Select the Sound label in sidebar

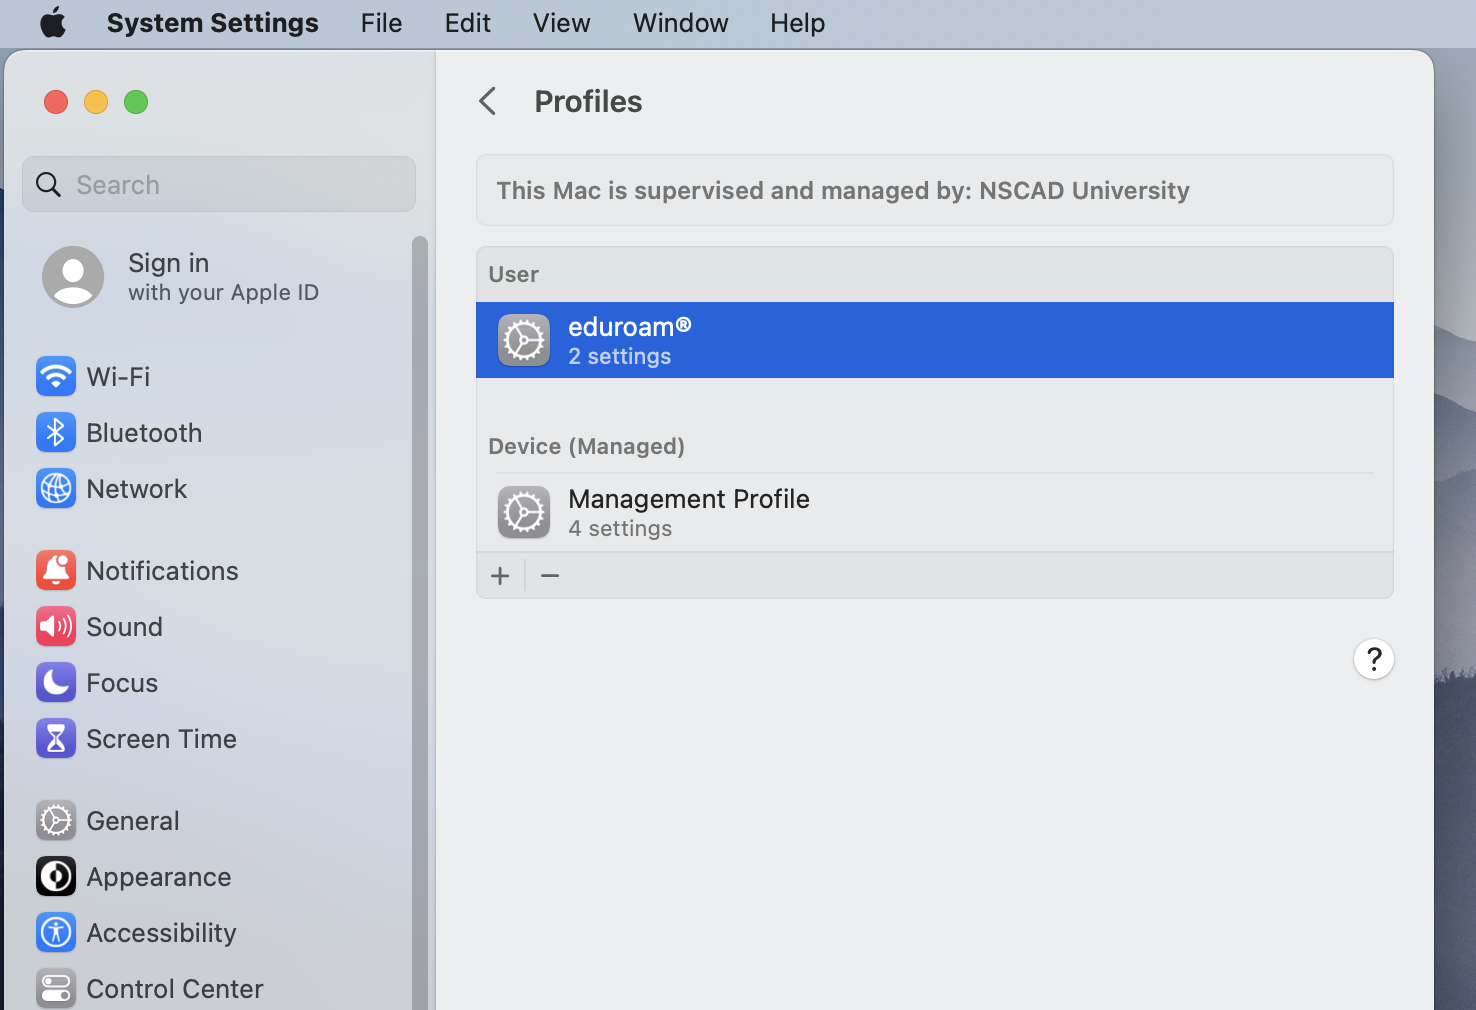point(124,627)
